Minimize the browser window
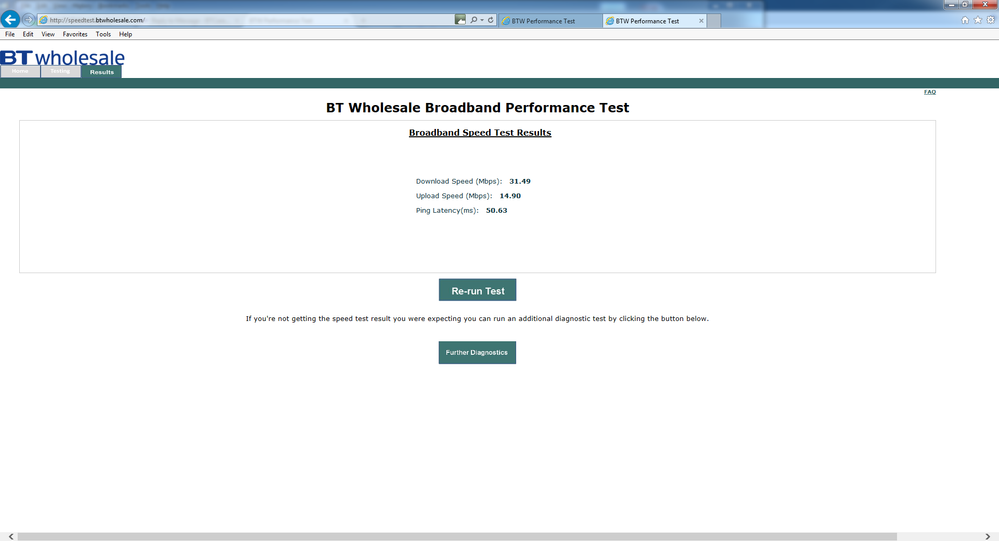This screenshot has width=999, height=541. (951, 4)
